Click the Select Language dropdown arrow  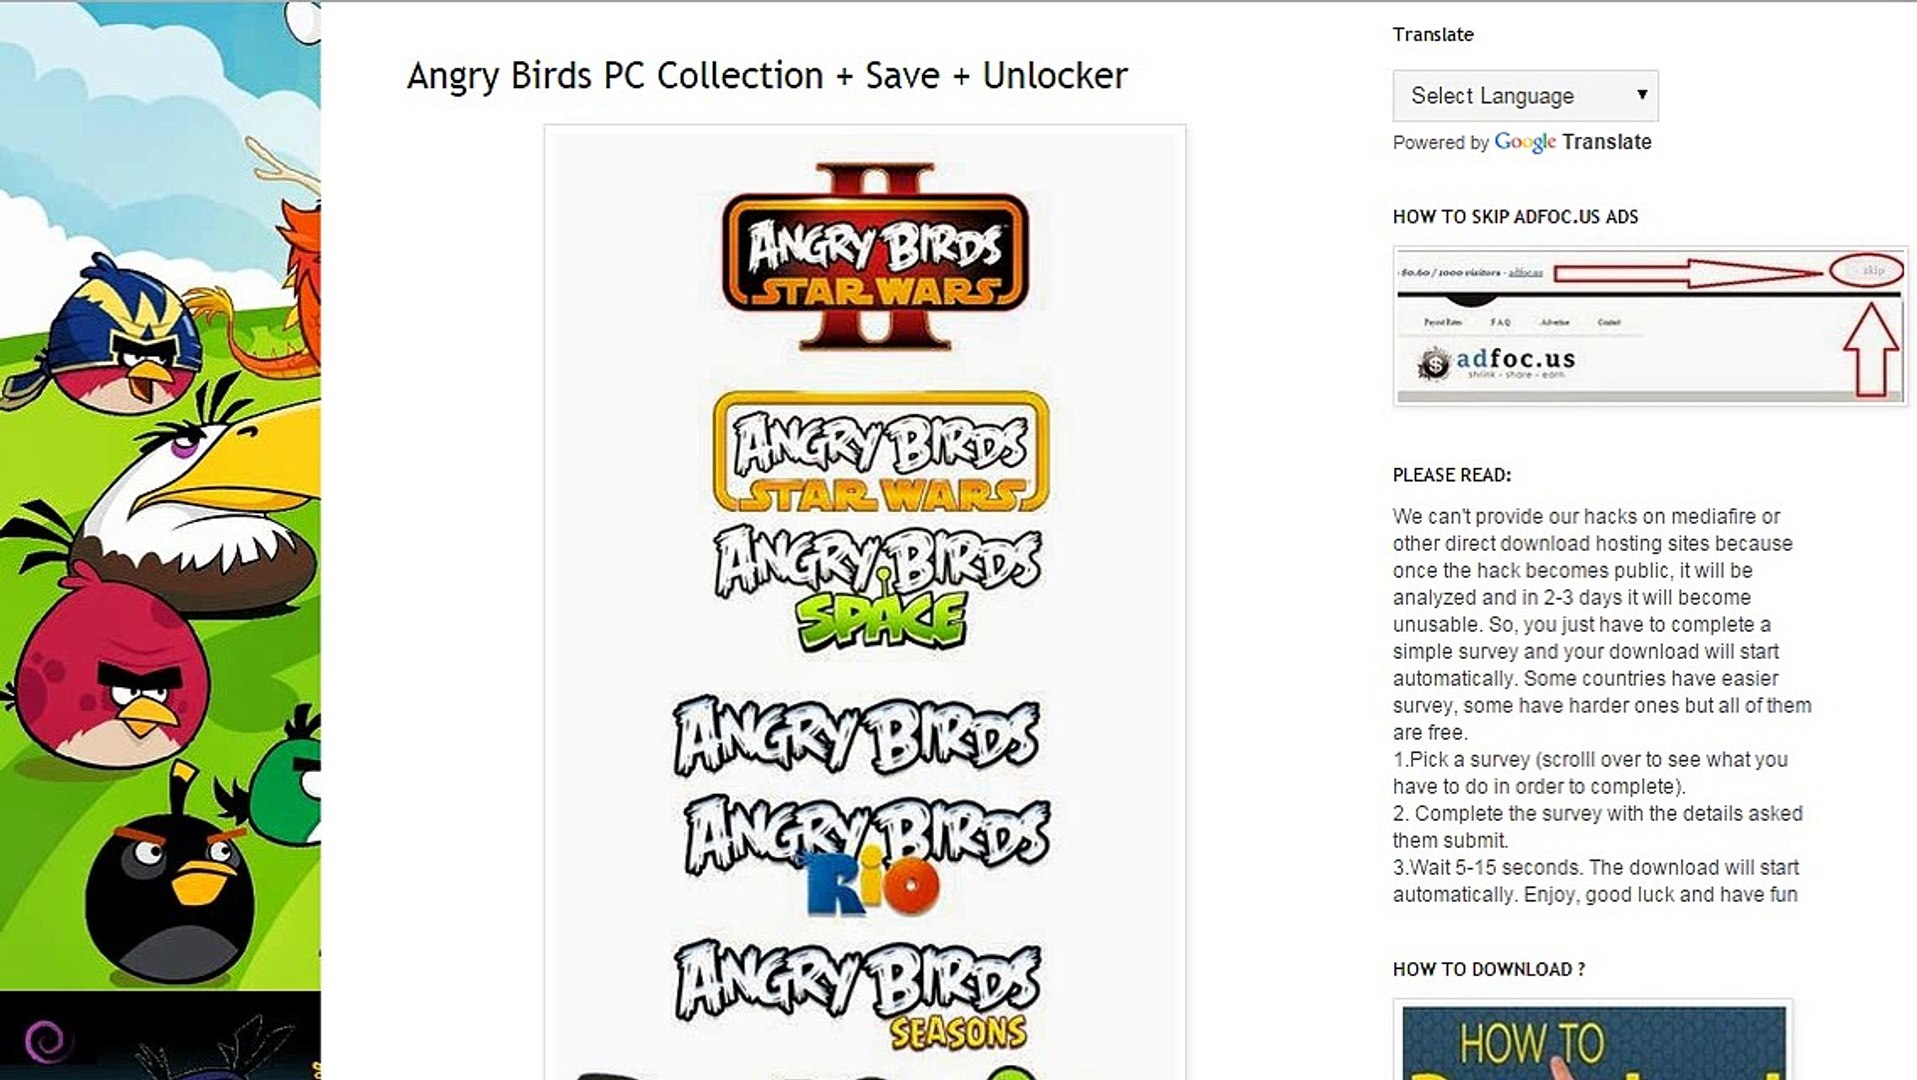1641,95
